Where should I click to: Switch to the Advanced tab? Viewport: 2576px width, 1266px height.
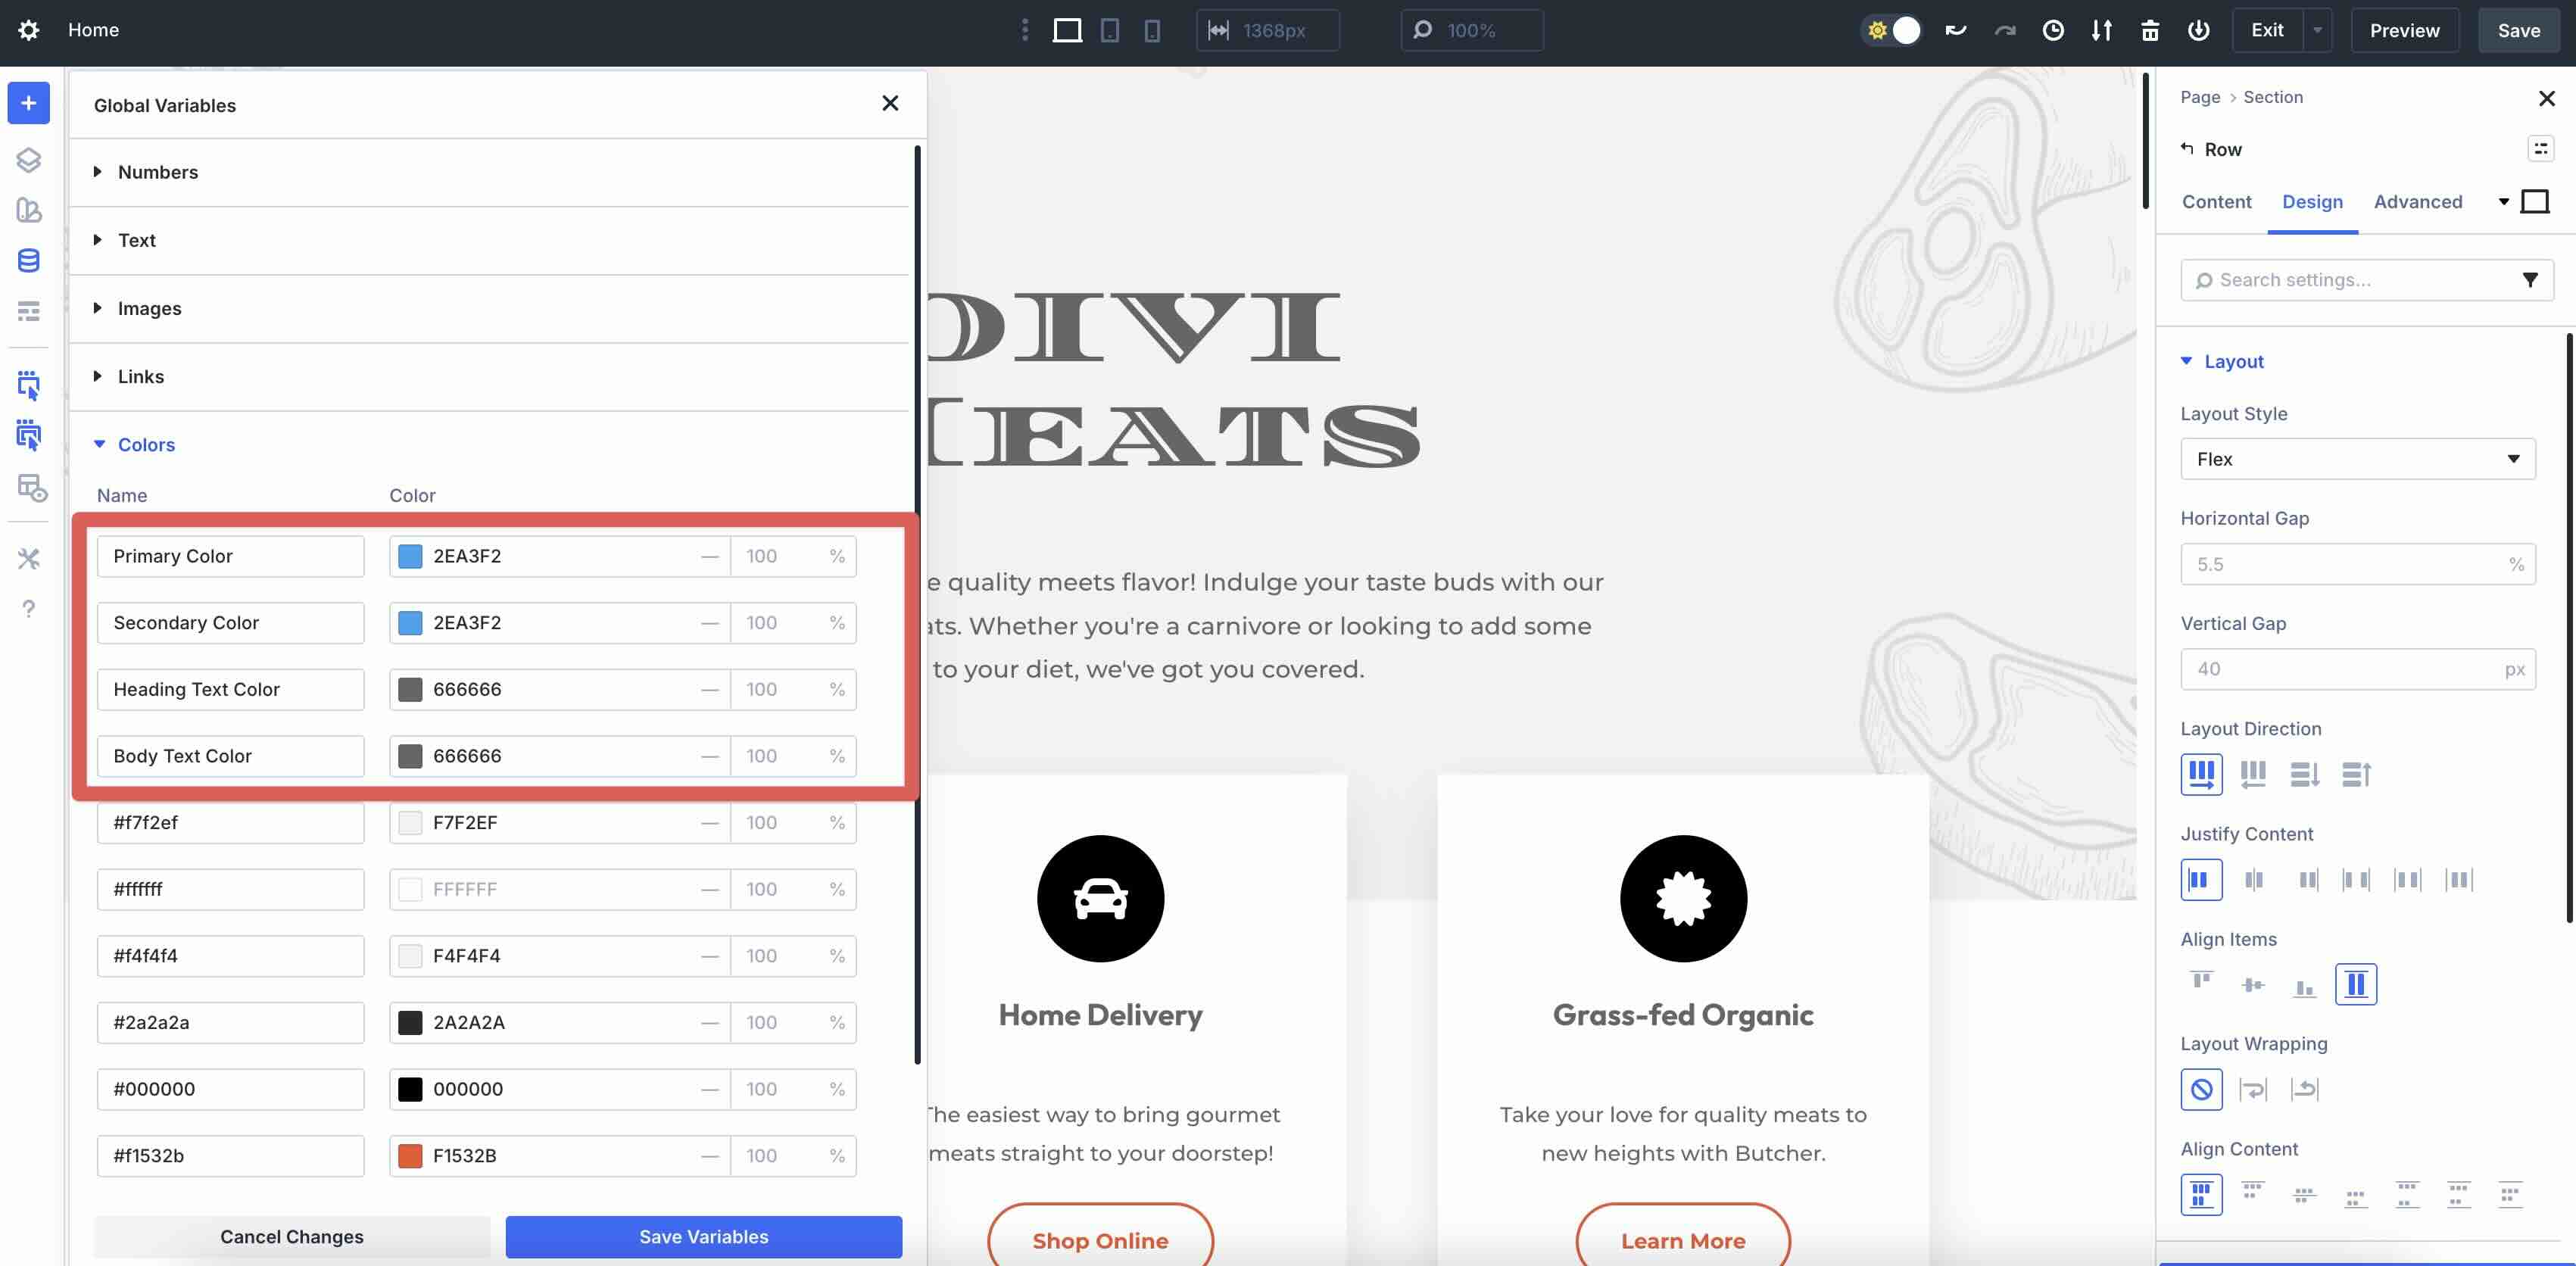[x=2418, y=202]
